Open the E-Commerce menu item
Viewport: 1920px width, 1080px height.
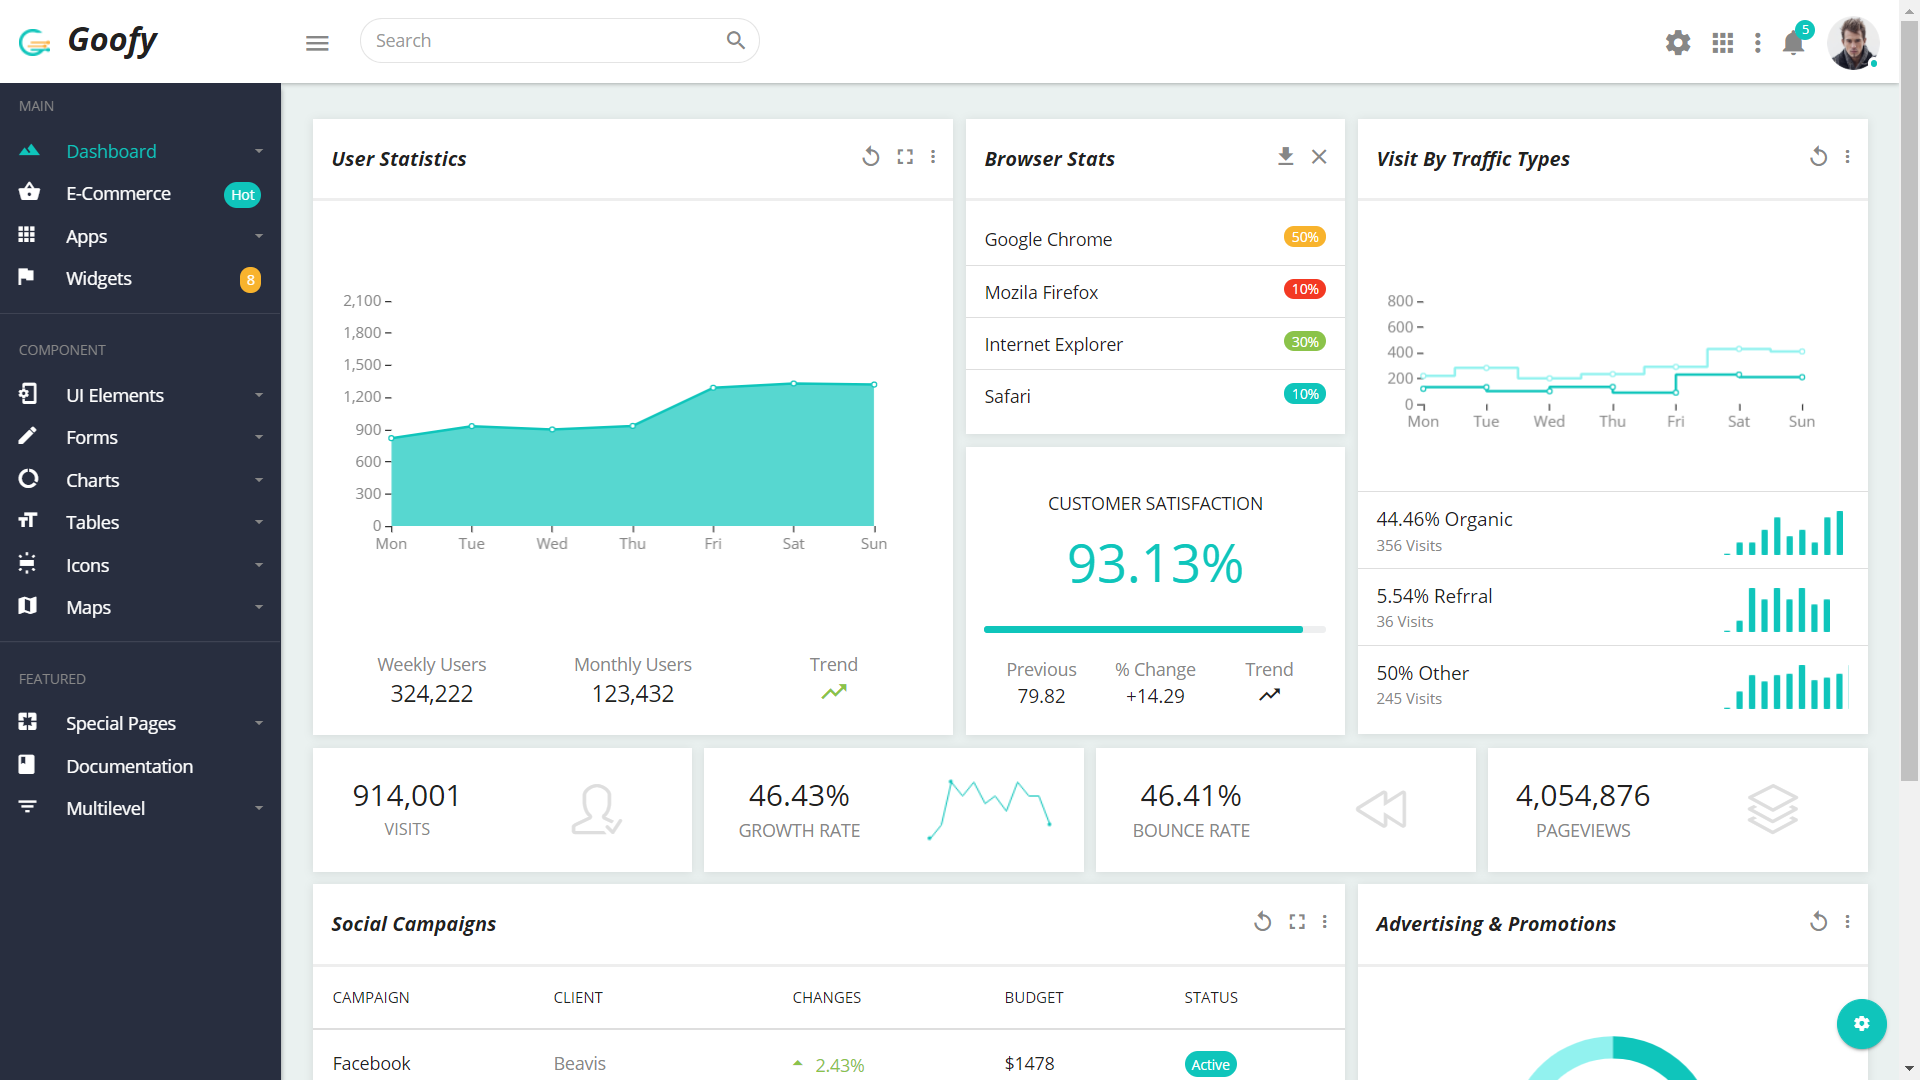pos(118,194)
